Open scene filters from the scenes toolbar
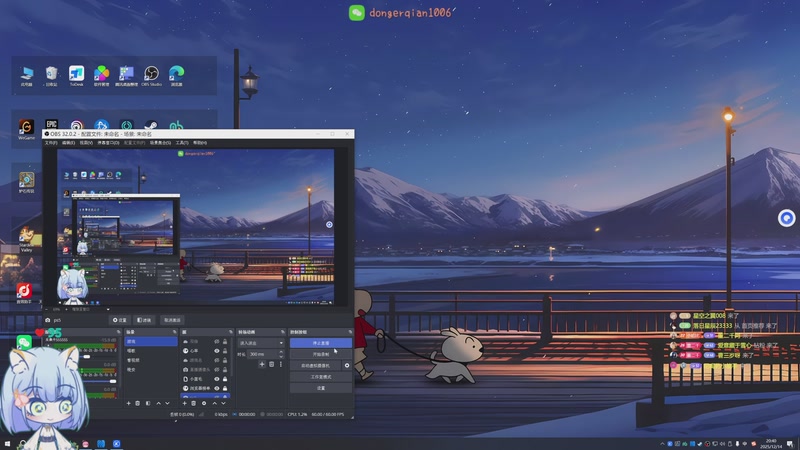This screenshot has width=800, height=450. click(148, 404)
